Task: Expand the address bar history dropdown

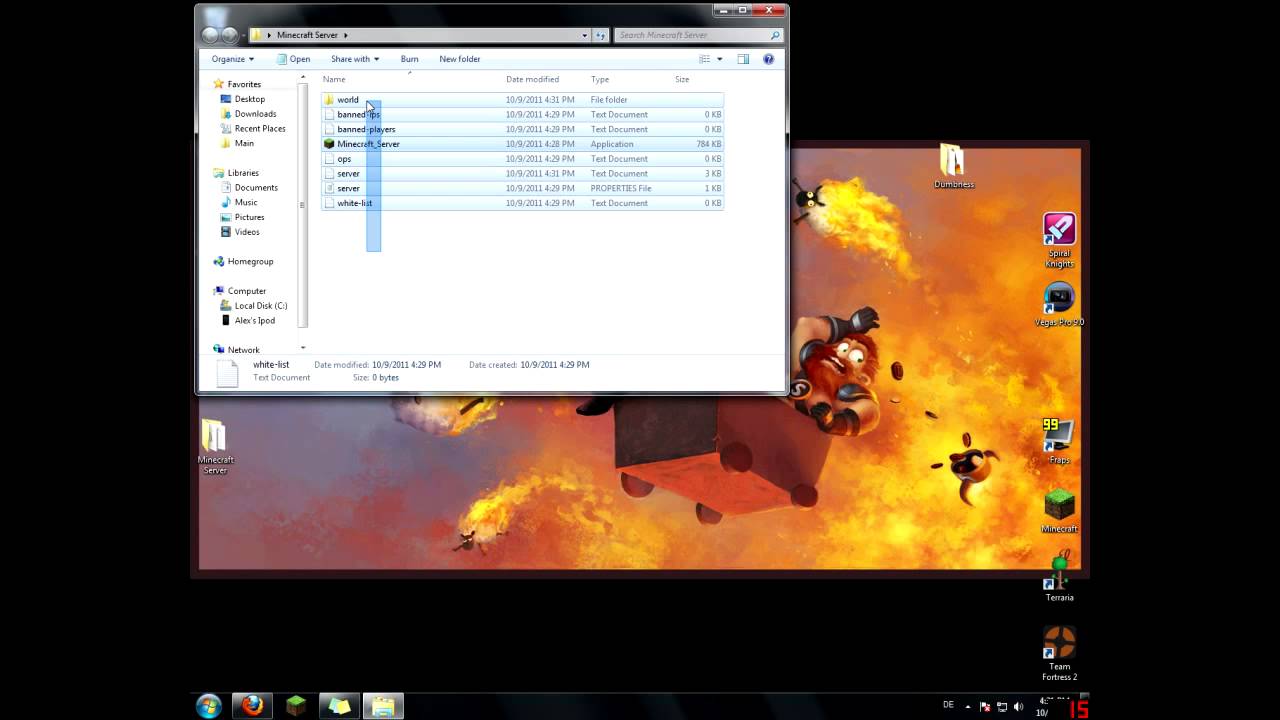Action: 584,35
